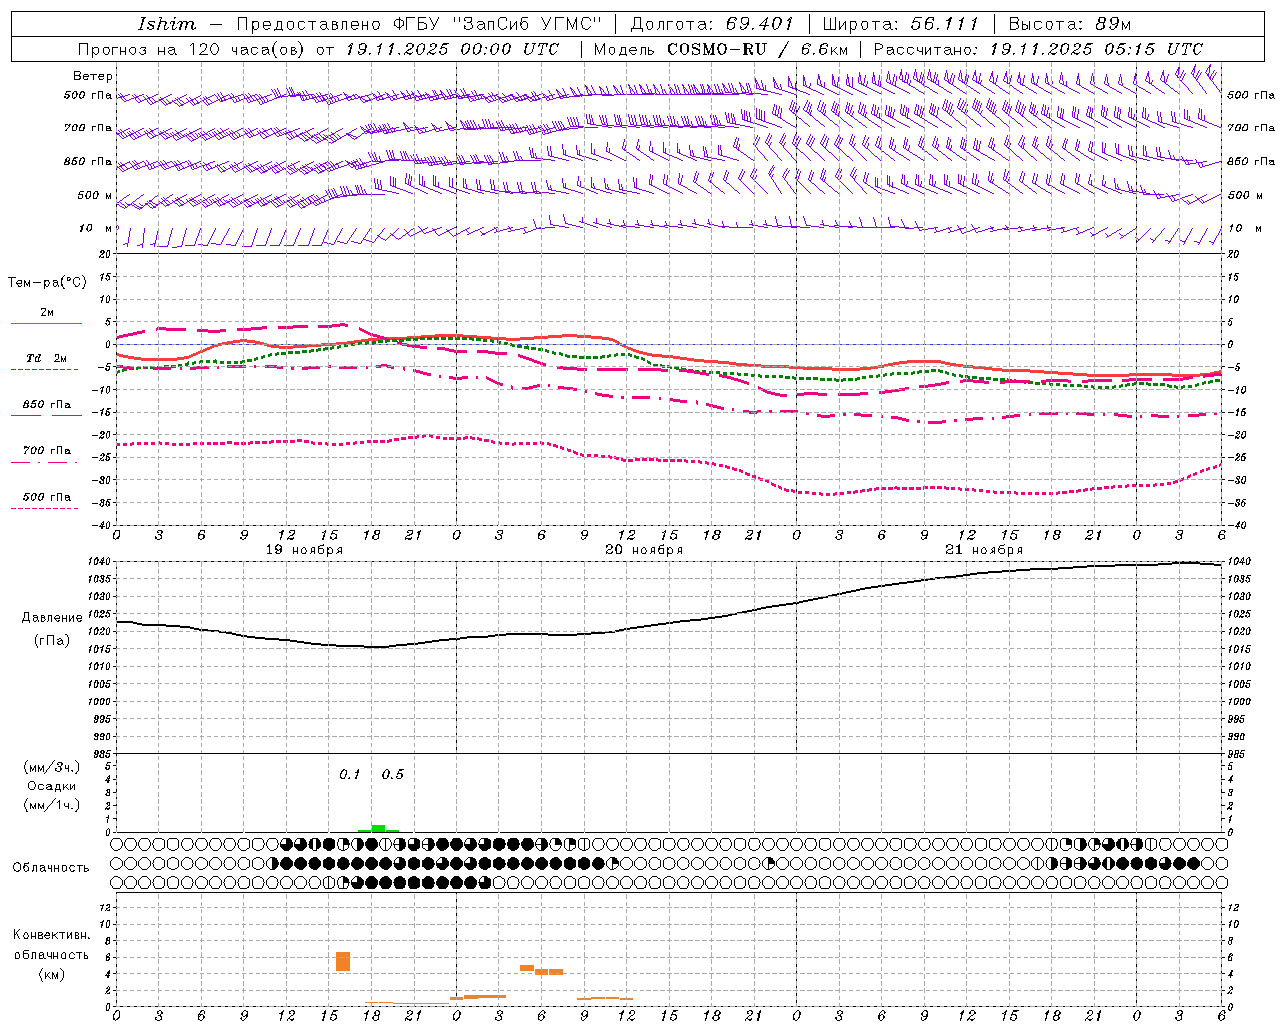The image size is (1280, 1024).
Task: Click the "Конвективн." convective cloud label
Action: pos(52,935)
